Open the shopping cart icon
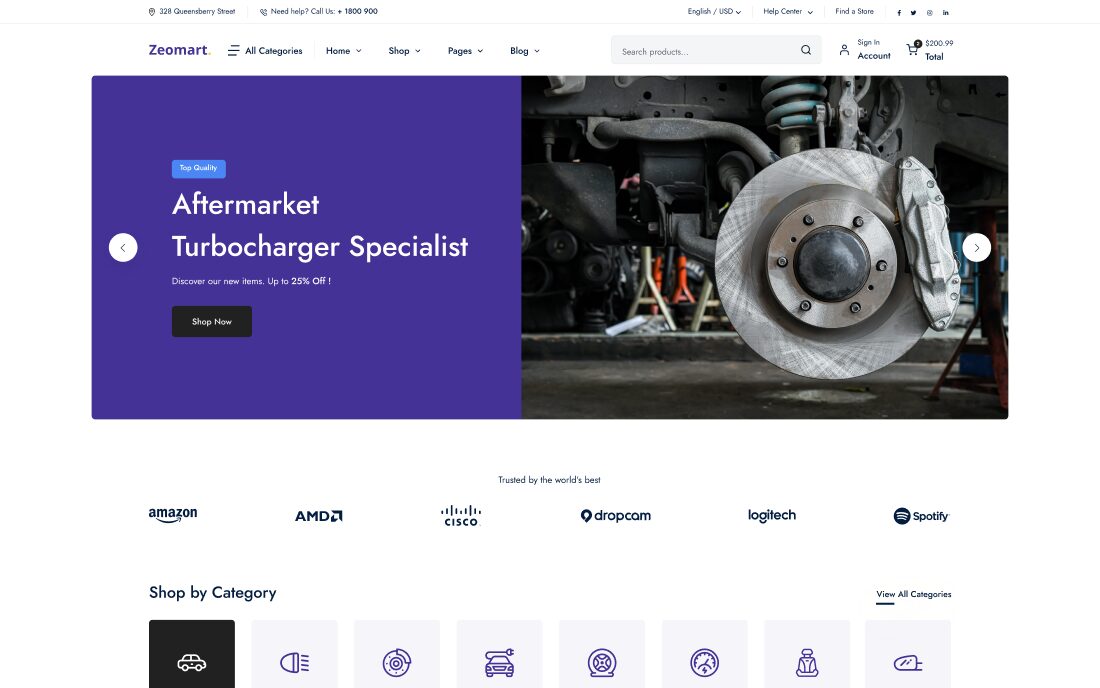 tap(912, 49)
